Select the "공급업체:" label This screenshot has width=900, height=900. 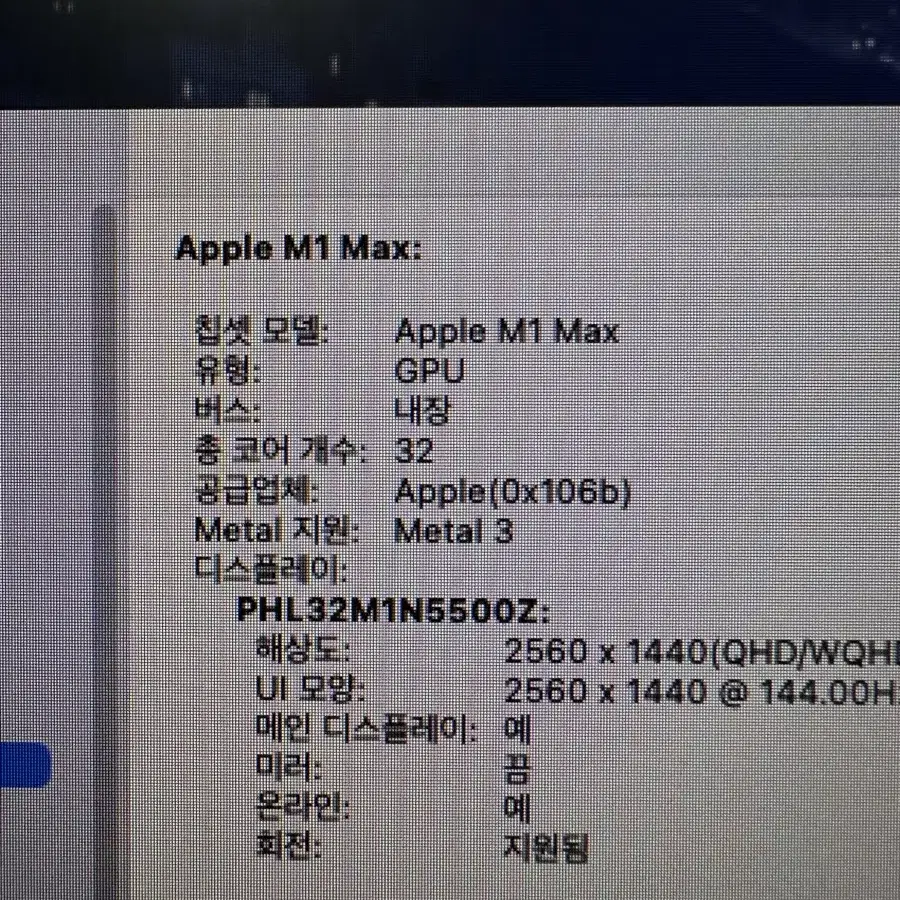[x=257, y=491]
